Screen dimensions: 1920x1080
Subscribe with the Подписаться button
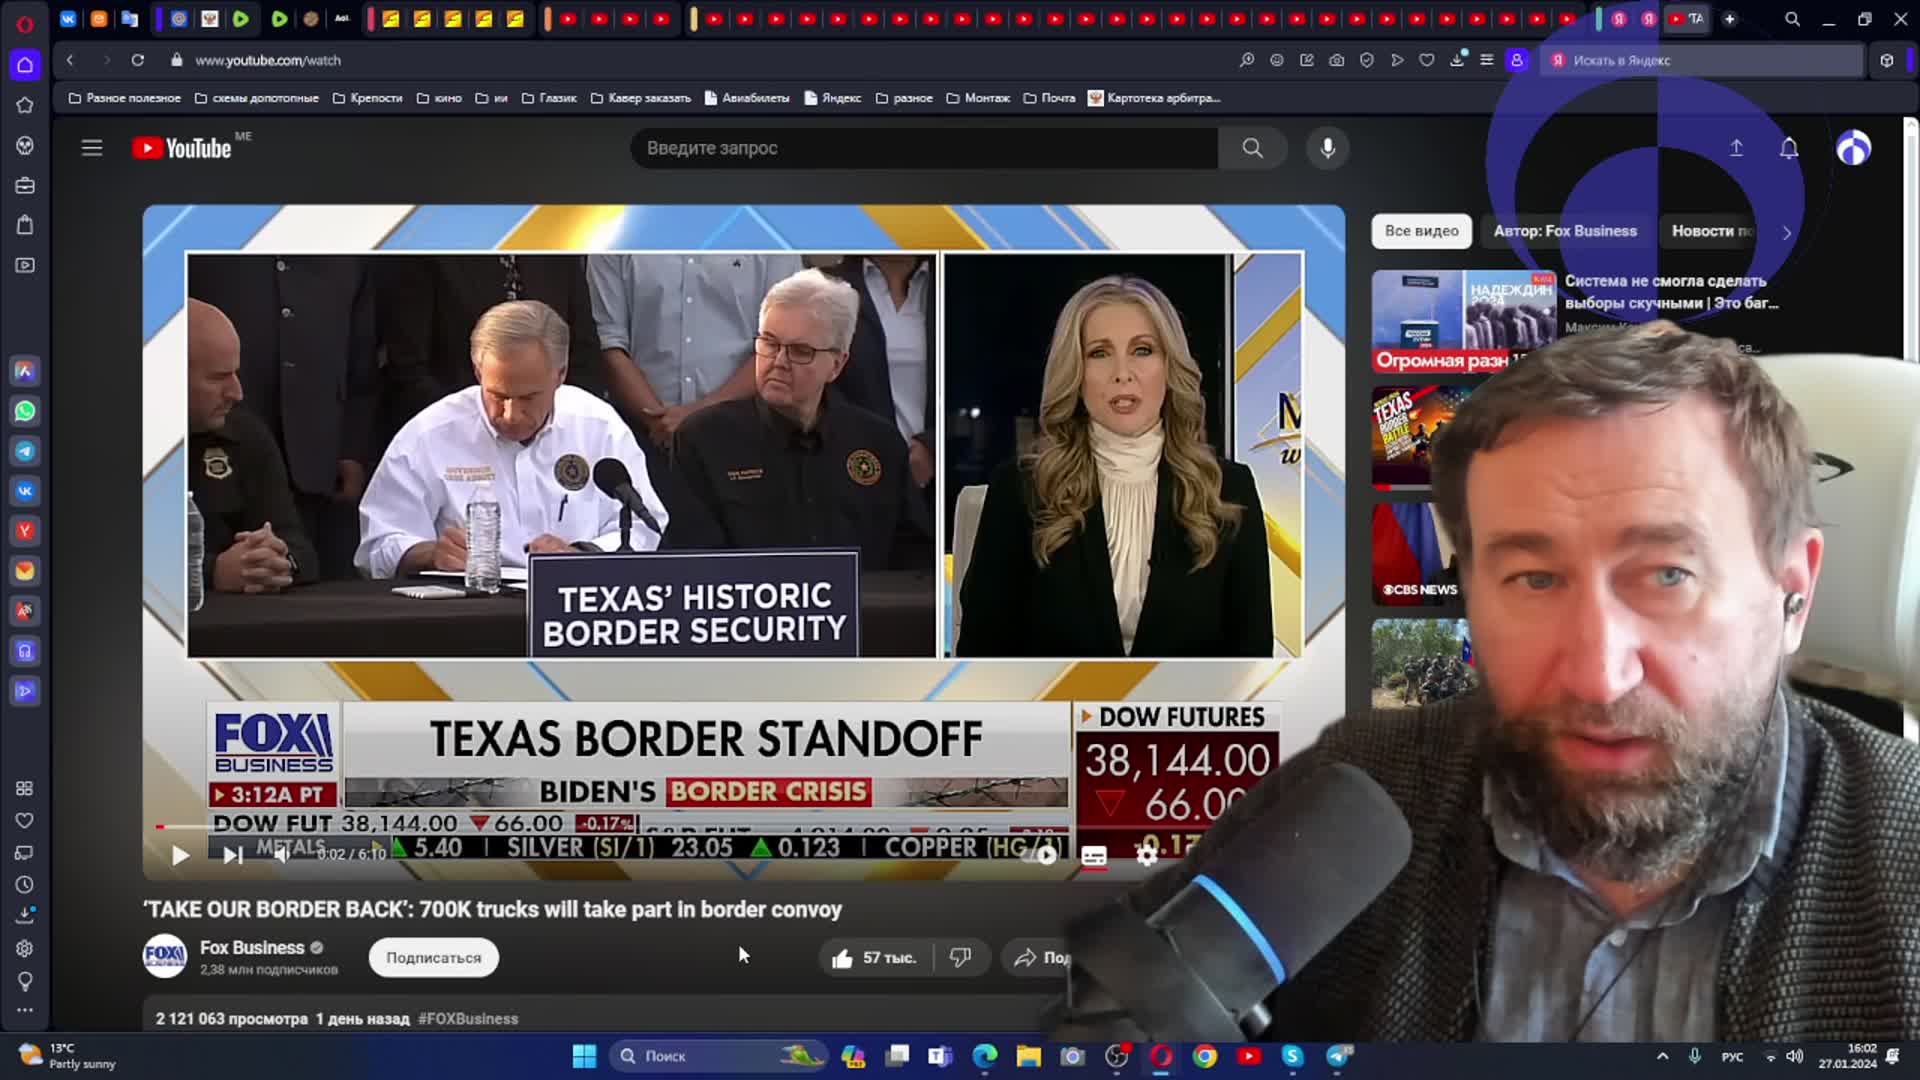click(433, 958)
